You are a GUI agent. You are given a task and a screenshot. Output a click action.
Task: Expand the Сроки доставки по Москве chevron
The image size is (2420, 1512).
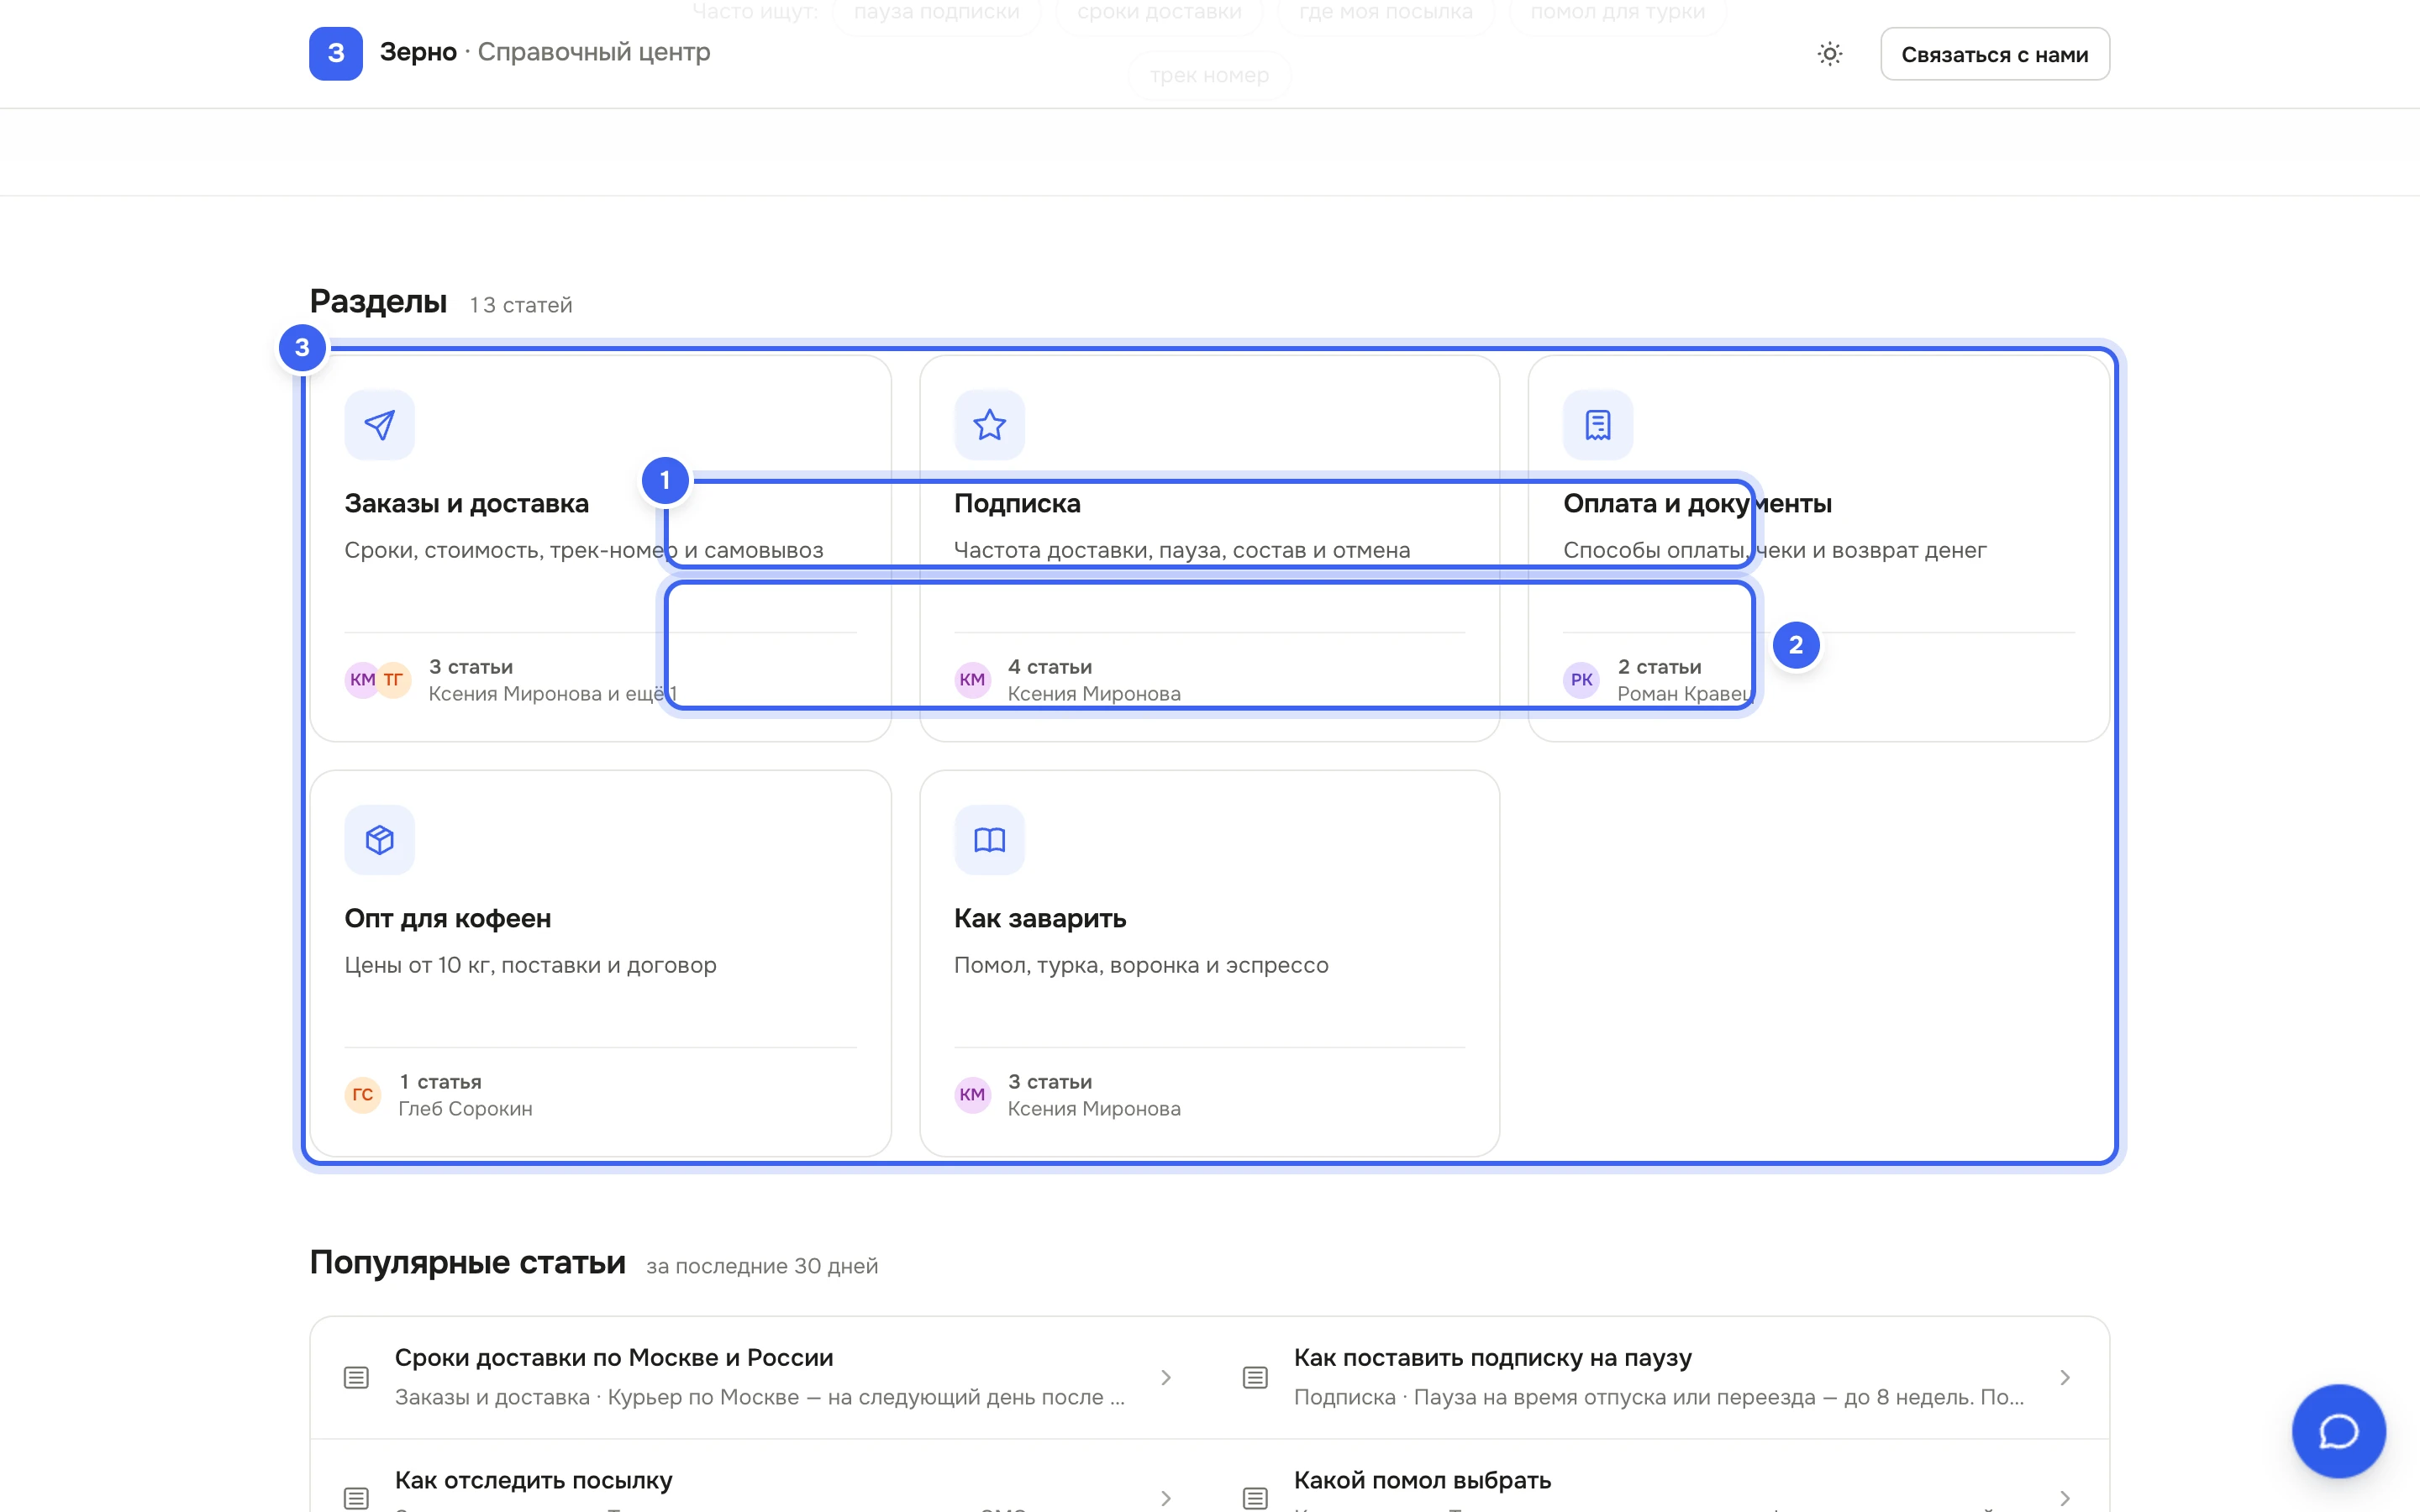click(1165, 1378)
